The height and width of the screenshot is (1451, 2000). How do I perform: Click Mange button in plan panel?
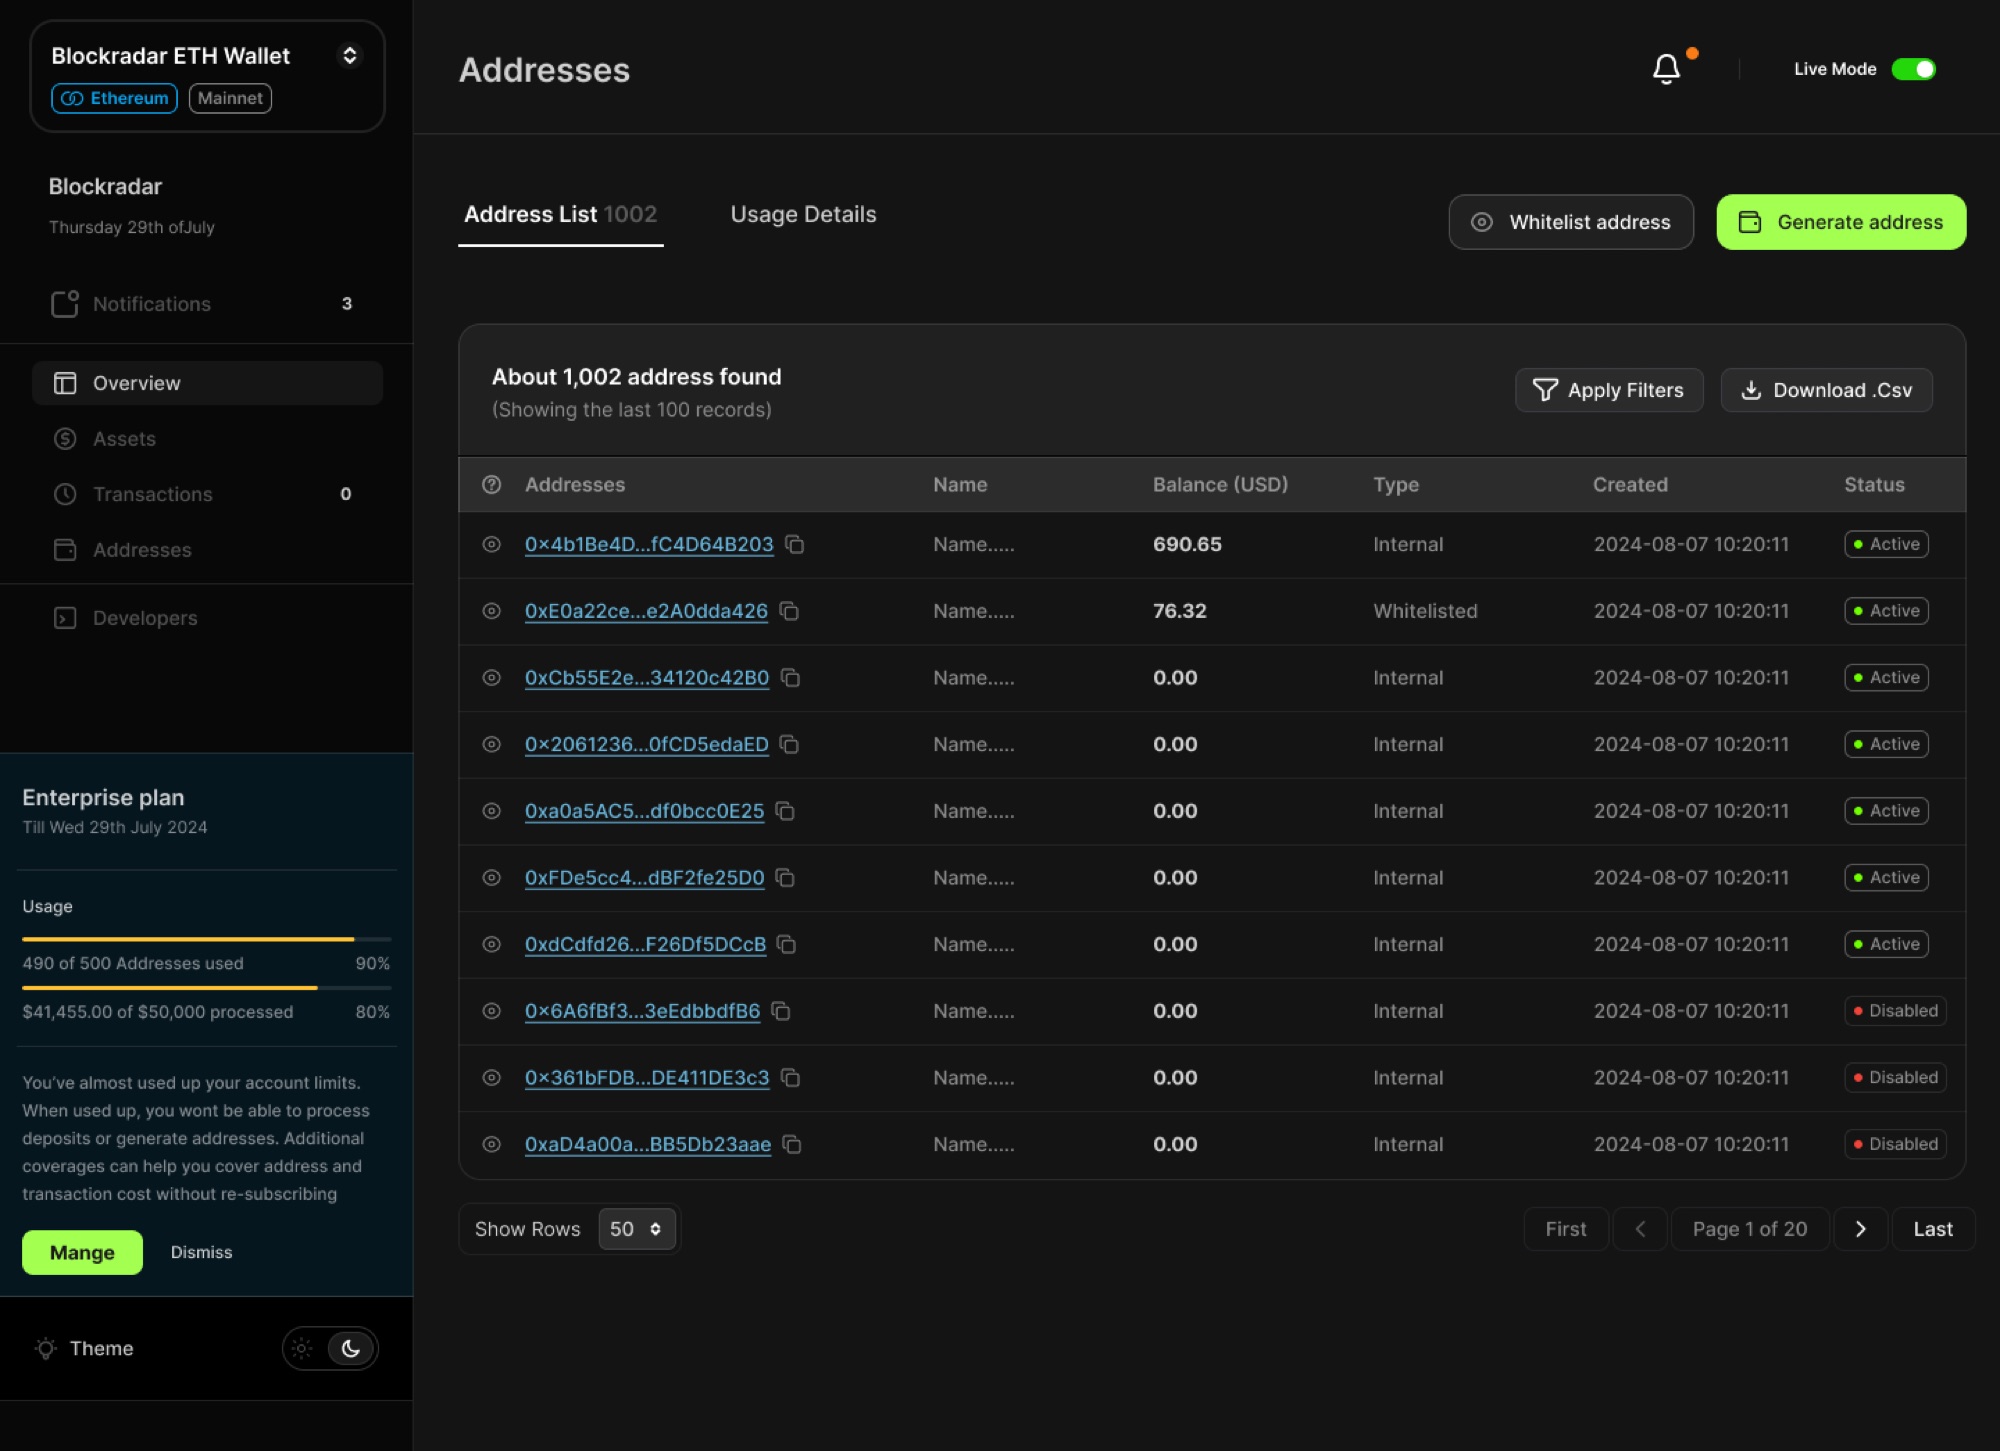[x=82, y=1252]
